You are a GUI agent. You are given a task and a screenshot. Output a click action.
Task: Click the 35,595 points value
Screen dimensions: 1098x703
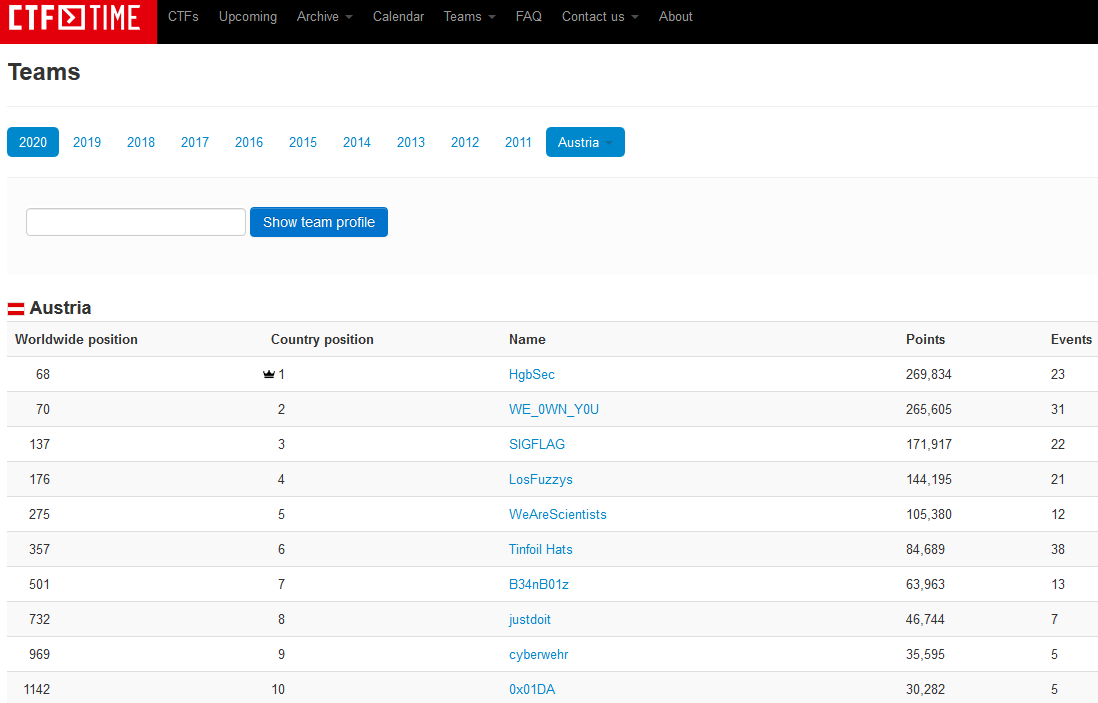(x=925, y=654)
